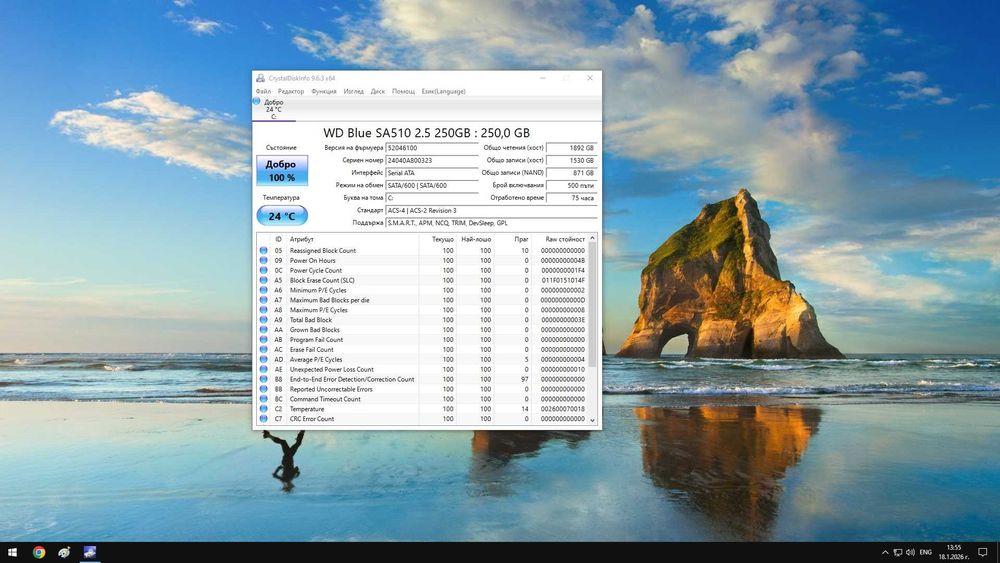The image size is (1000, 563).
Task: Click the status orb beside Maximum P/E Cycles
Action: pyautogui.click(x=263, y=310)
